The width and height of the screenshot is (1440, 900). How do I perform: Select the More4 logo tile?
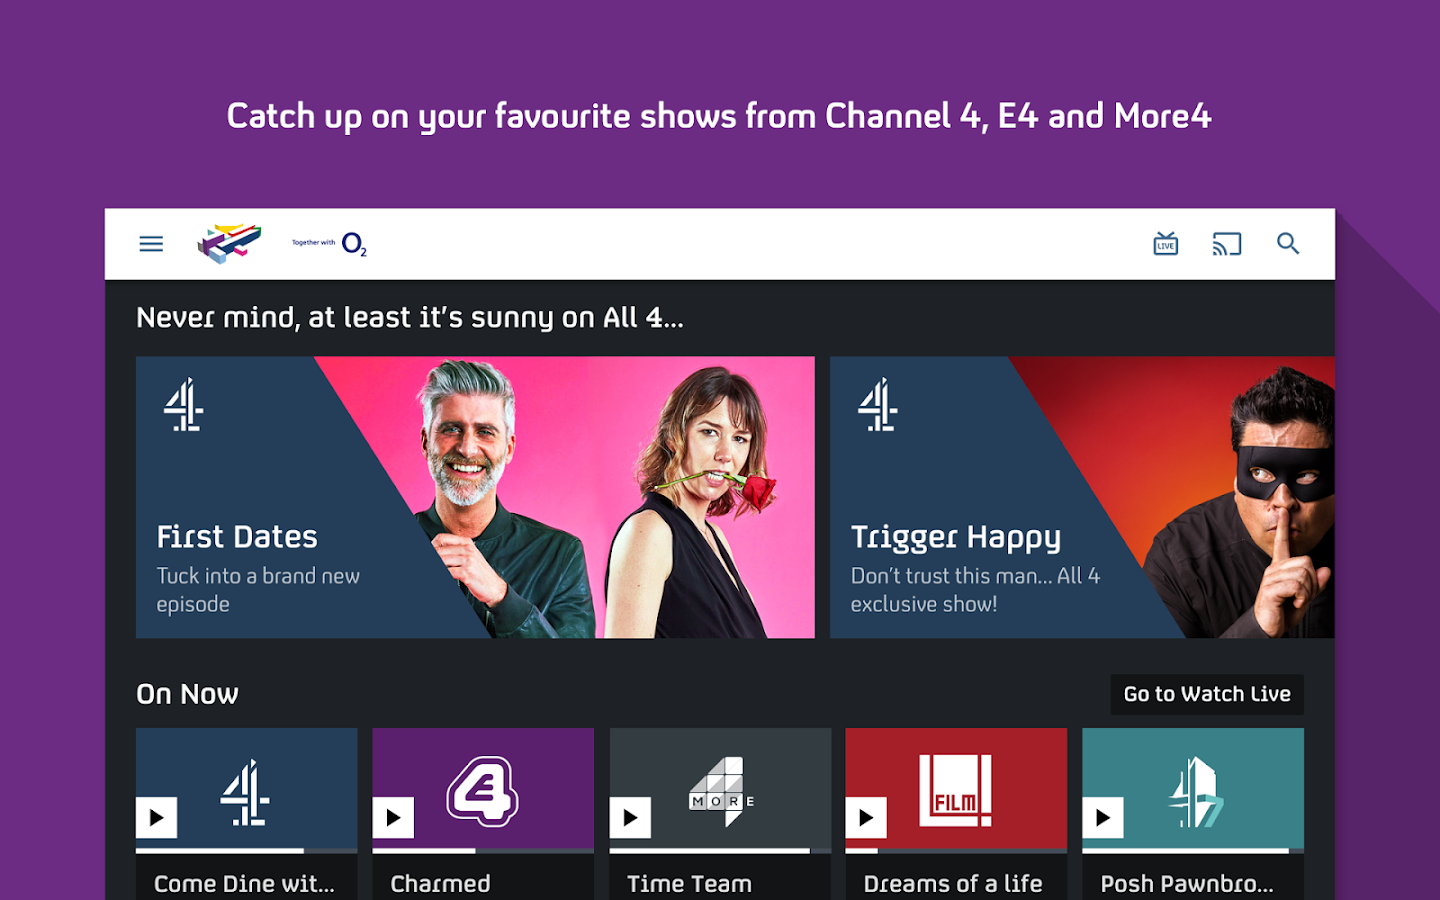[x=720, y=789]
